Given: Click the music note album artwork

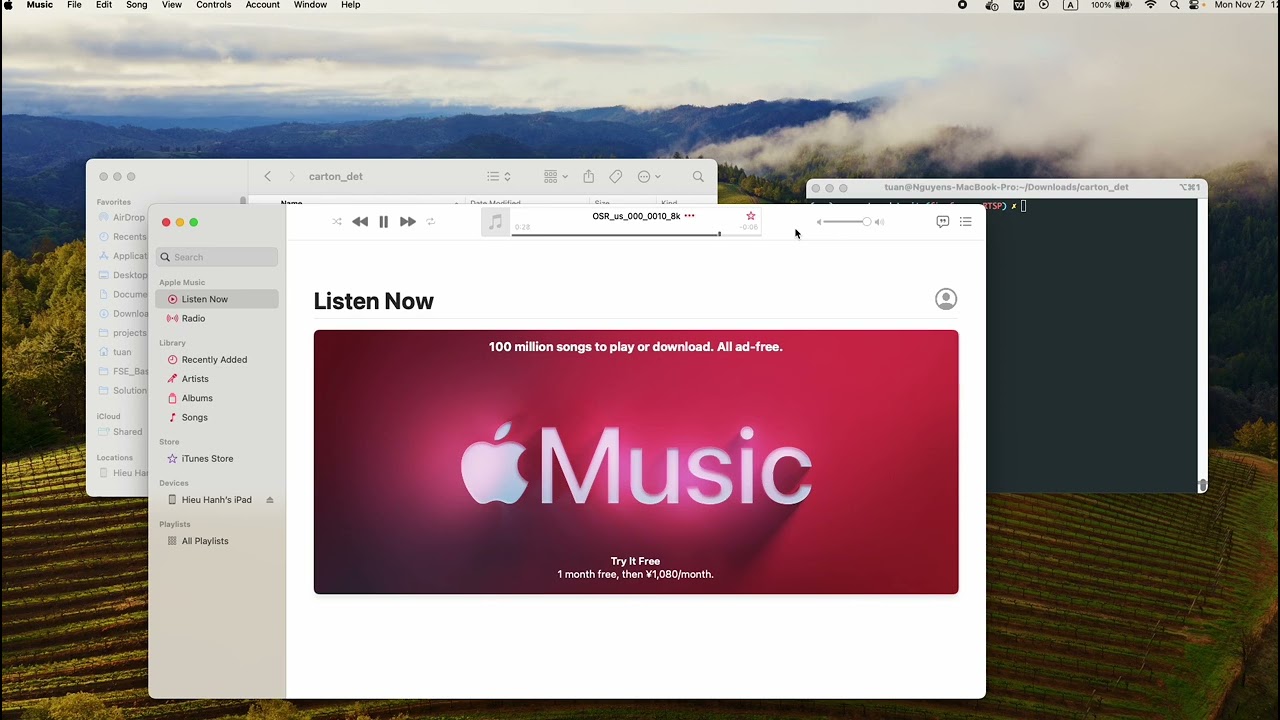Looking at the screenshot, I should [495, 222].
